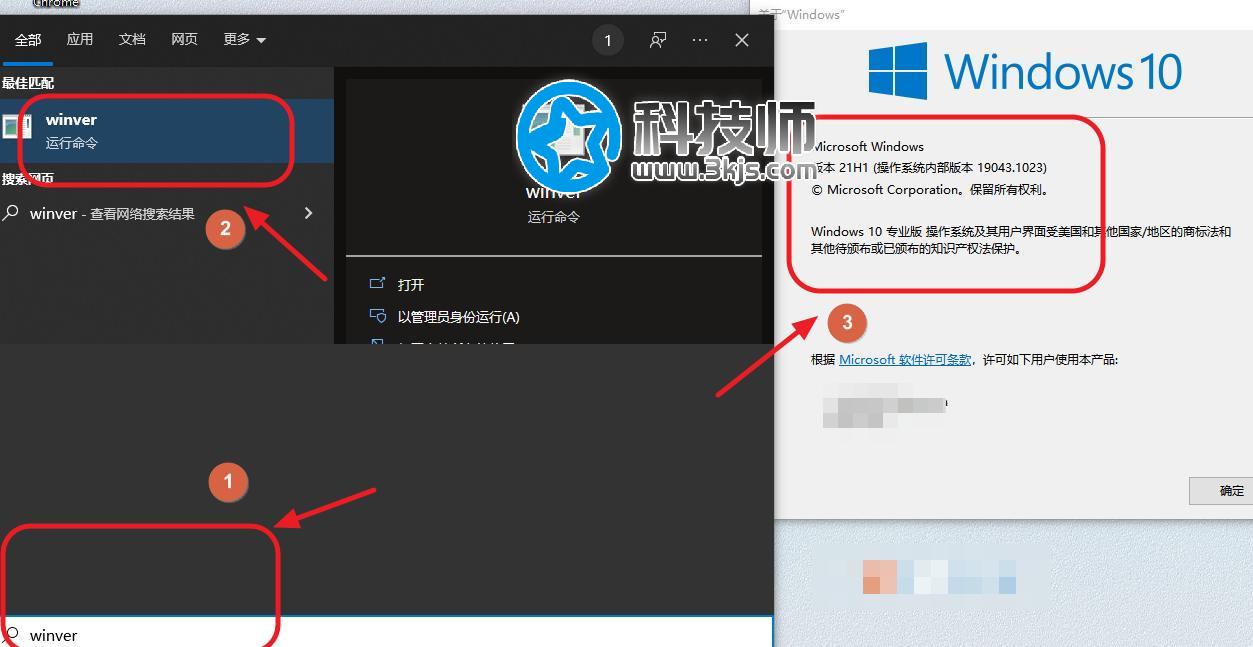Select the 版本 21H1 version line
The height and width of the screenshot is (647, 1253).
point(929,167)
